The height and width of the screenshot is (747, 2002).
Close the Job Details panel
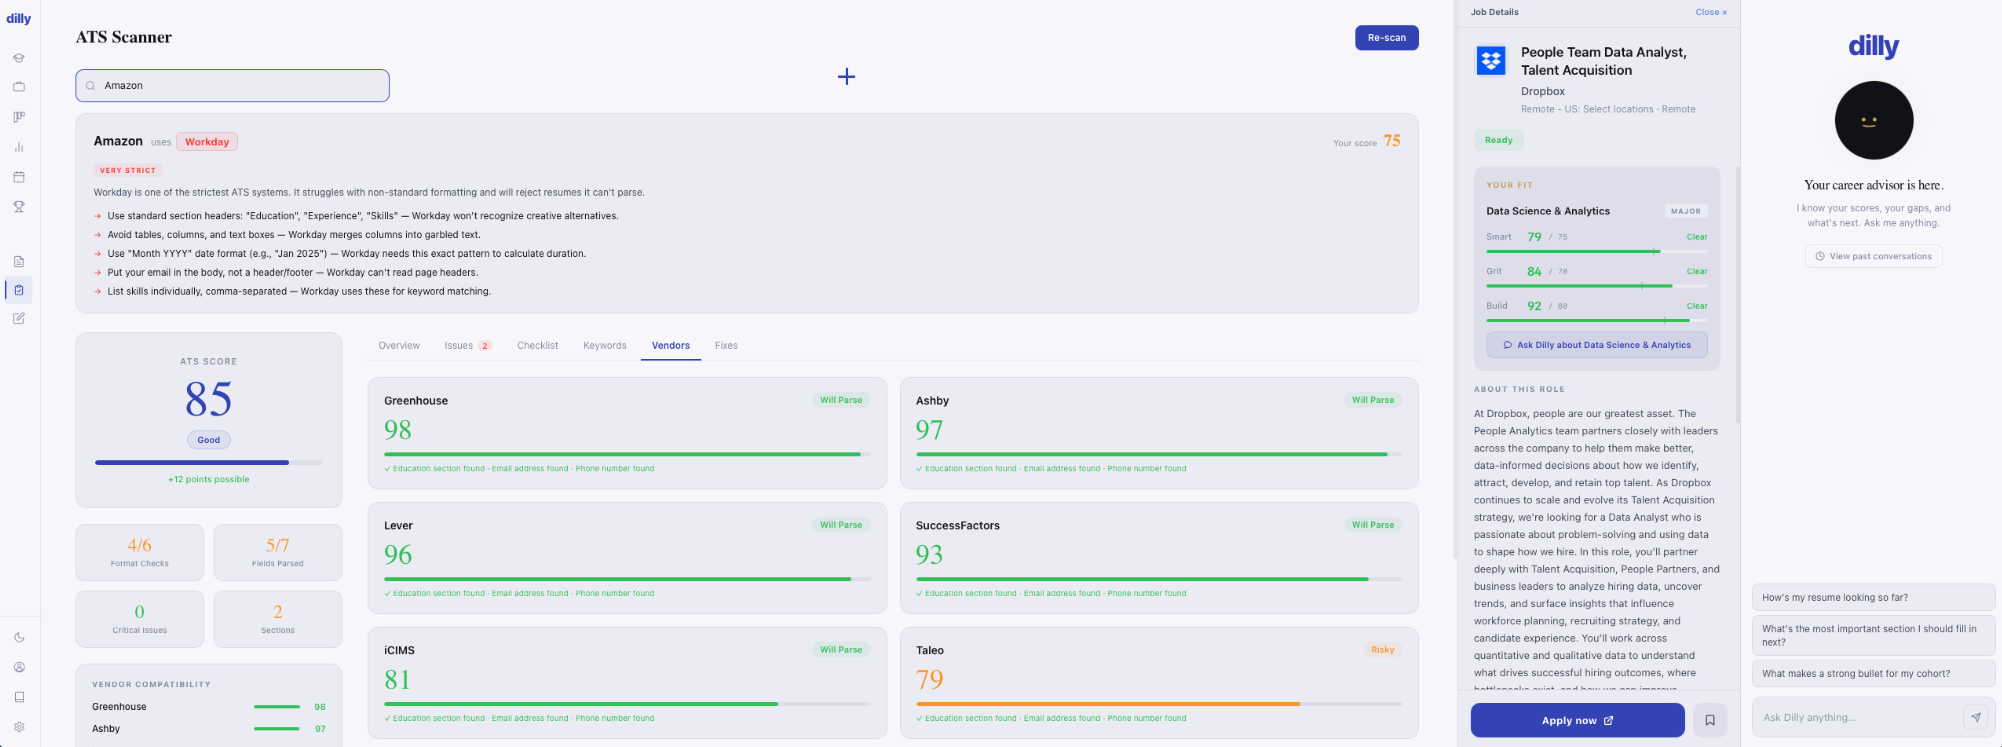click(x=1710, y=12)
